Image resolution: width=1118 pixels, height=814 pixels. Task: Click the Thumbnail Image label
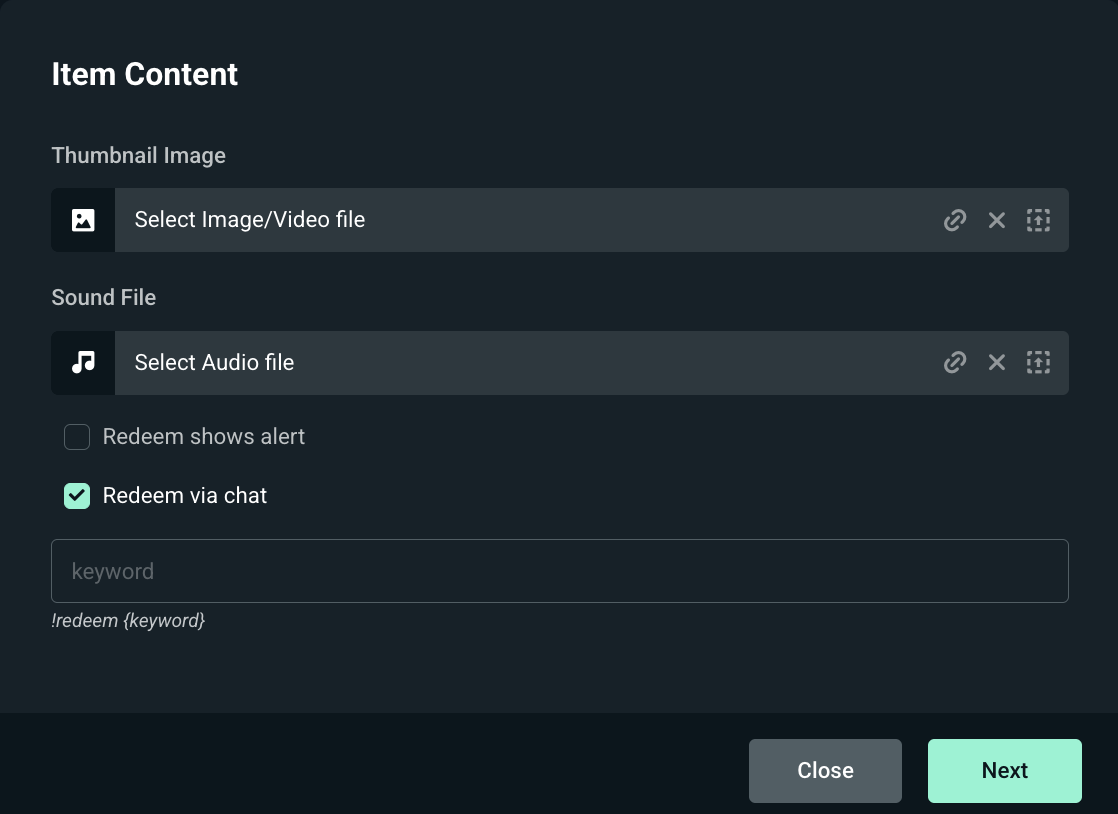pos(138,155)
